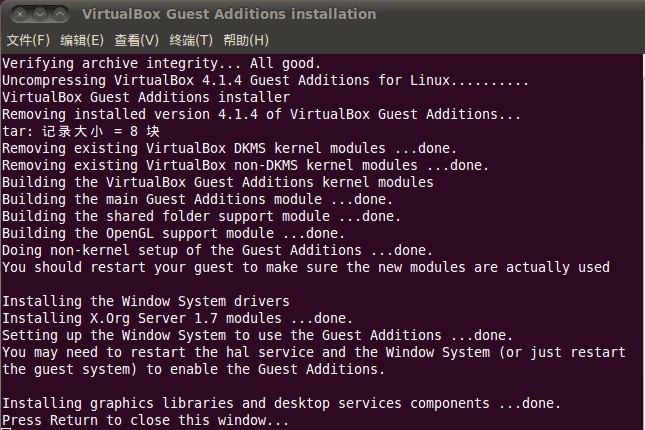The image size is (645, 430).
Task: Open the 查看(V) menu
Action: 136,40
